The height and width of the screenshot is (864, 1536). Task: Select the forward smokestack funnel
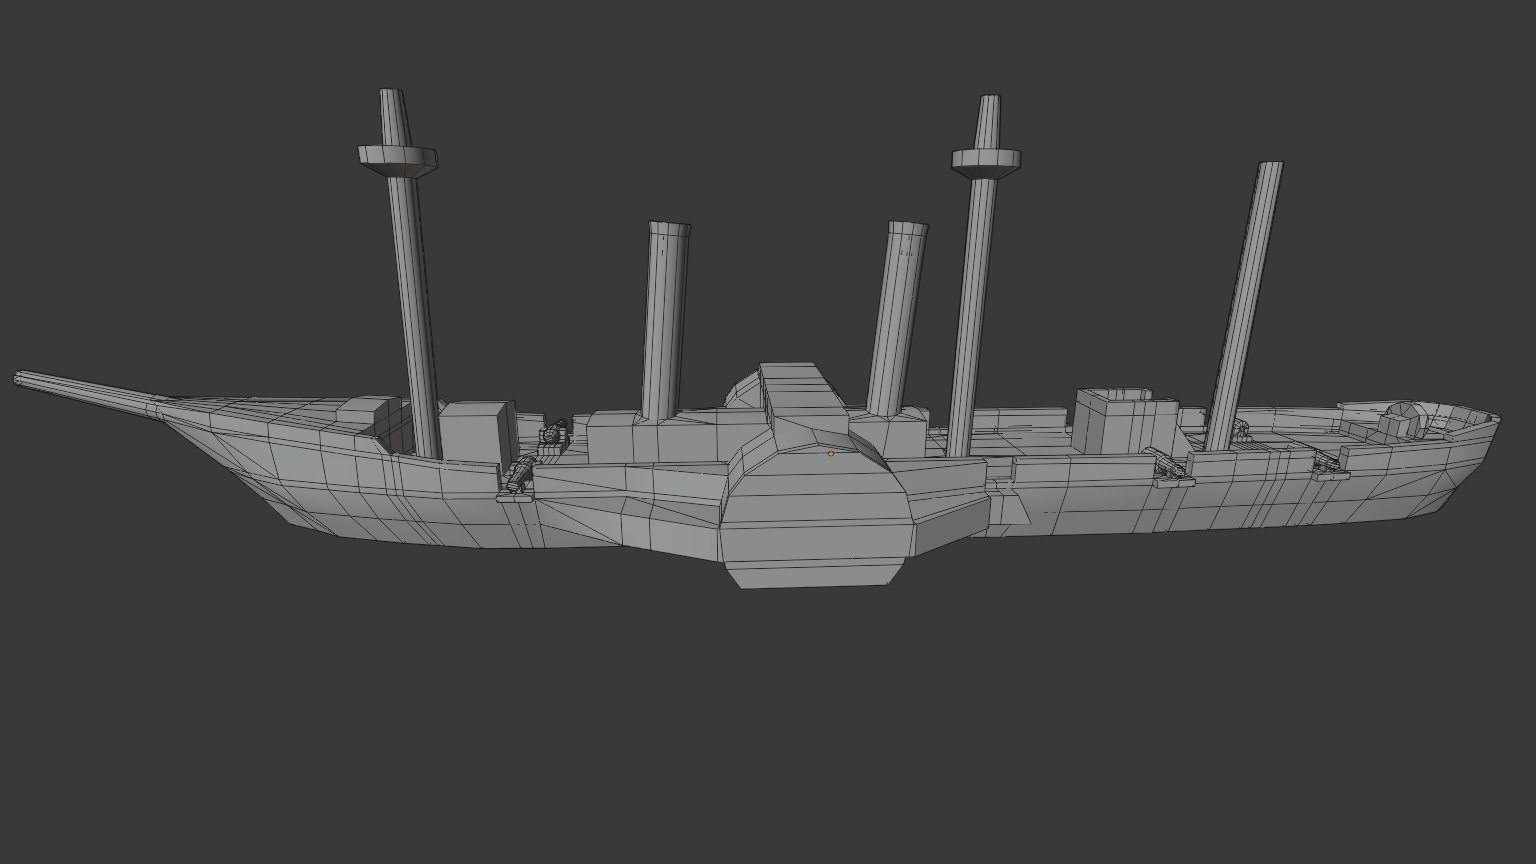pos(666,322)
